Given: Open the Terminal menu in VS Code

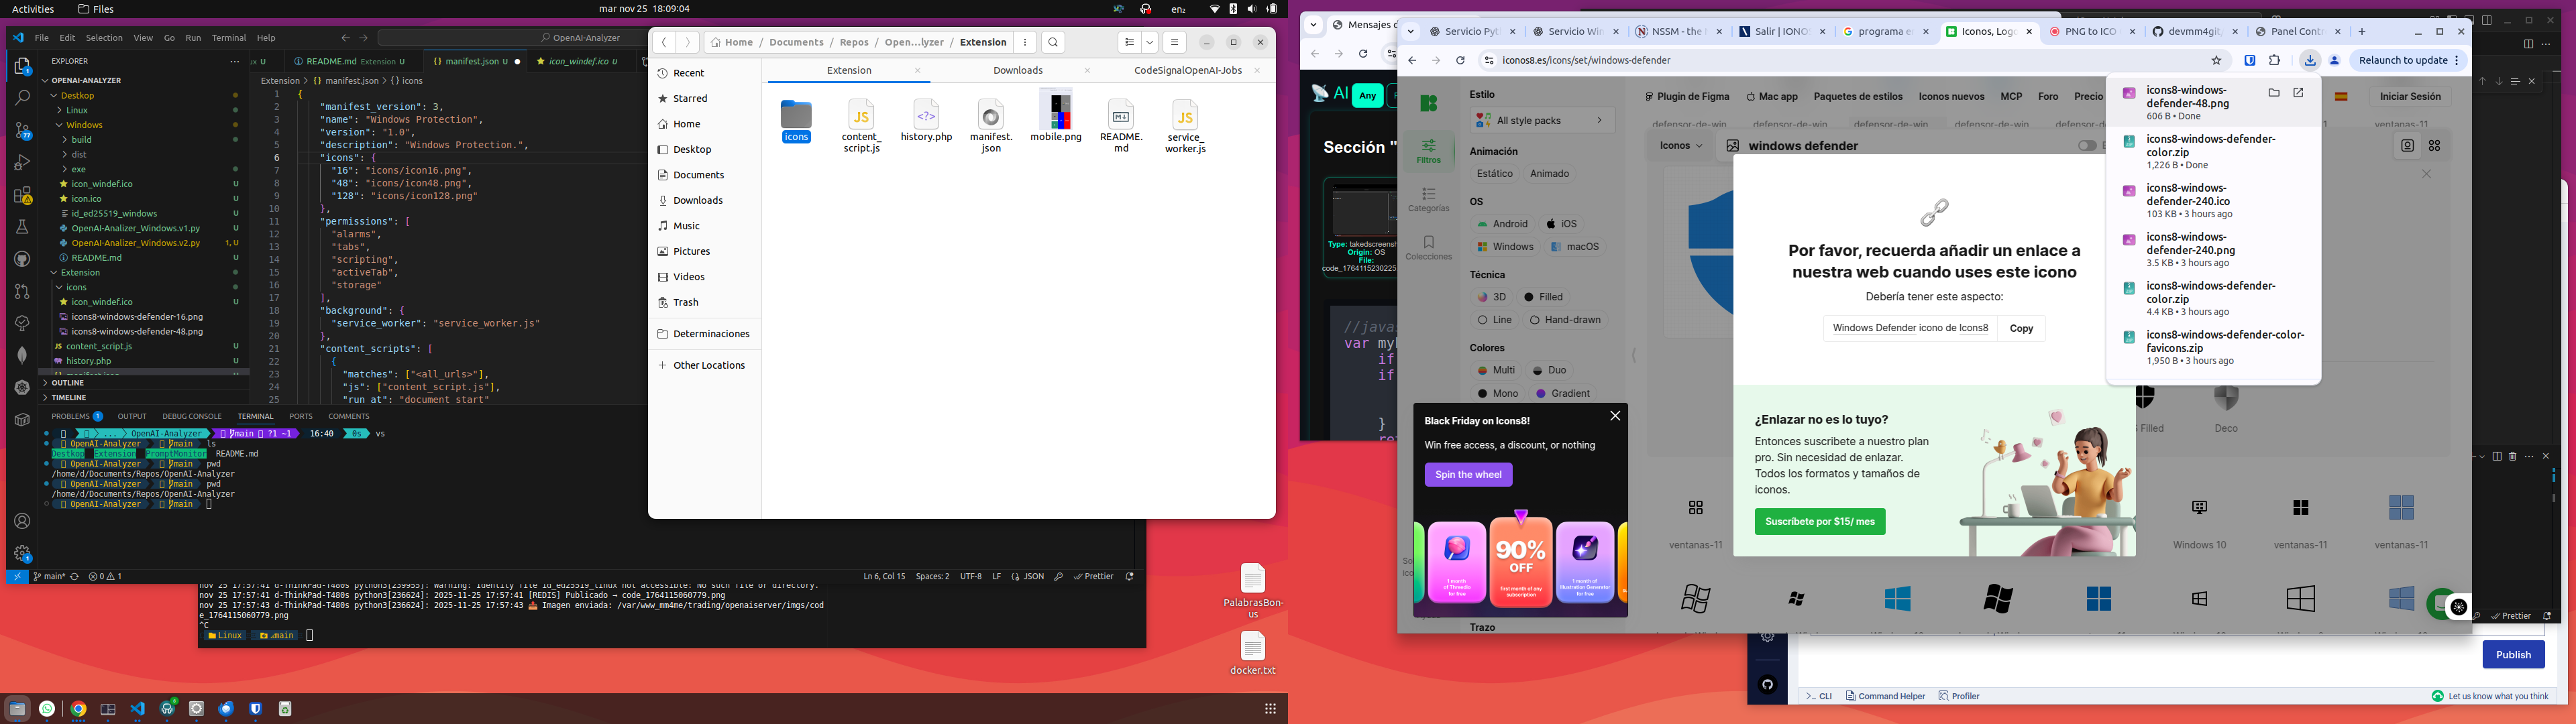Looking at the screenshot, I should pyautogui.click(x=228, y=38).
